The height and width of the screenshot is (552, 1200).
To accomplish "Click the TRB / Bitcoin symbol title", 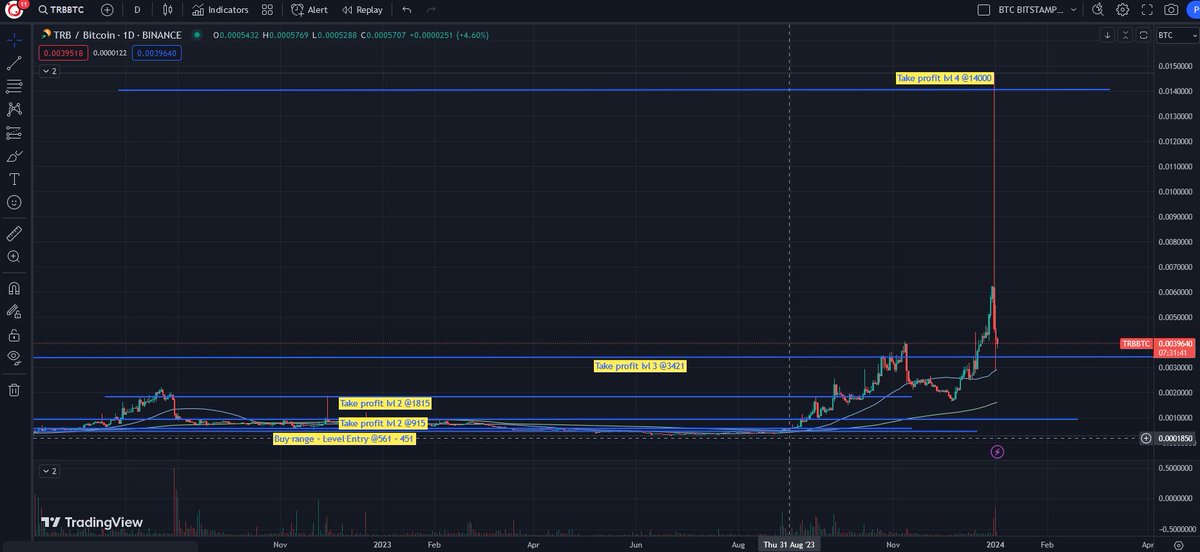I will click(x=118, y=35).
